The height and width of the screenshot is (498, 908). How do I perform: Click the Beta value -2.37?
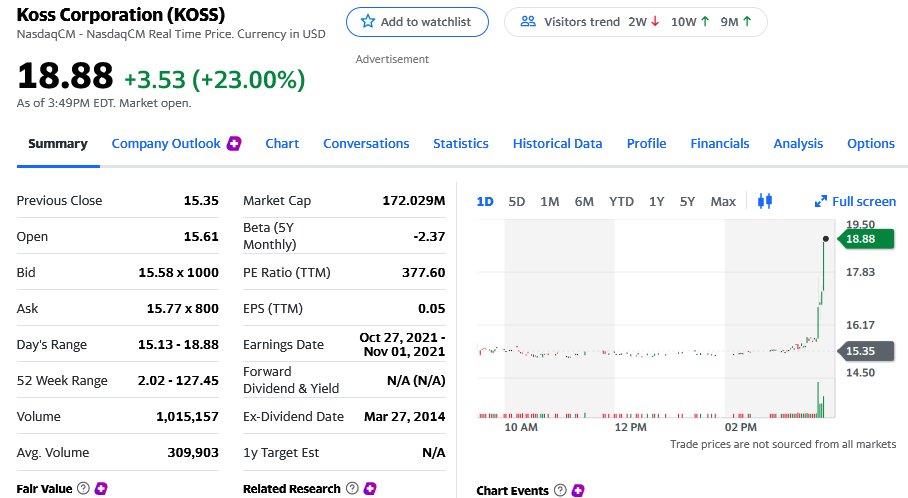point(429,236)
